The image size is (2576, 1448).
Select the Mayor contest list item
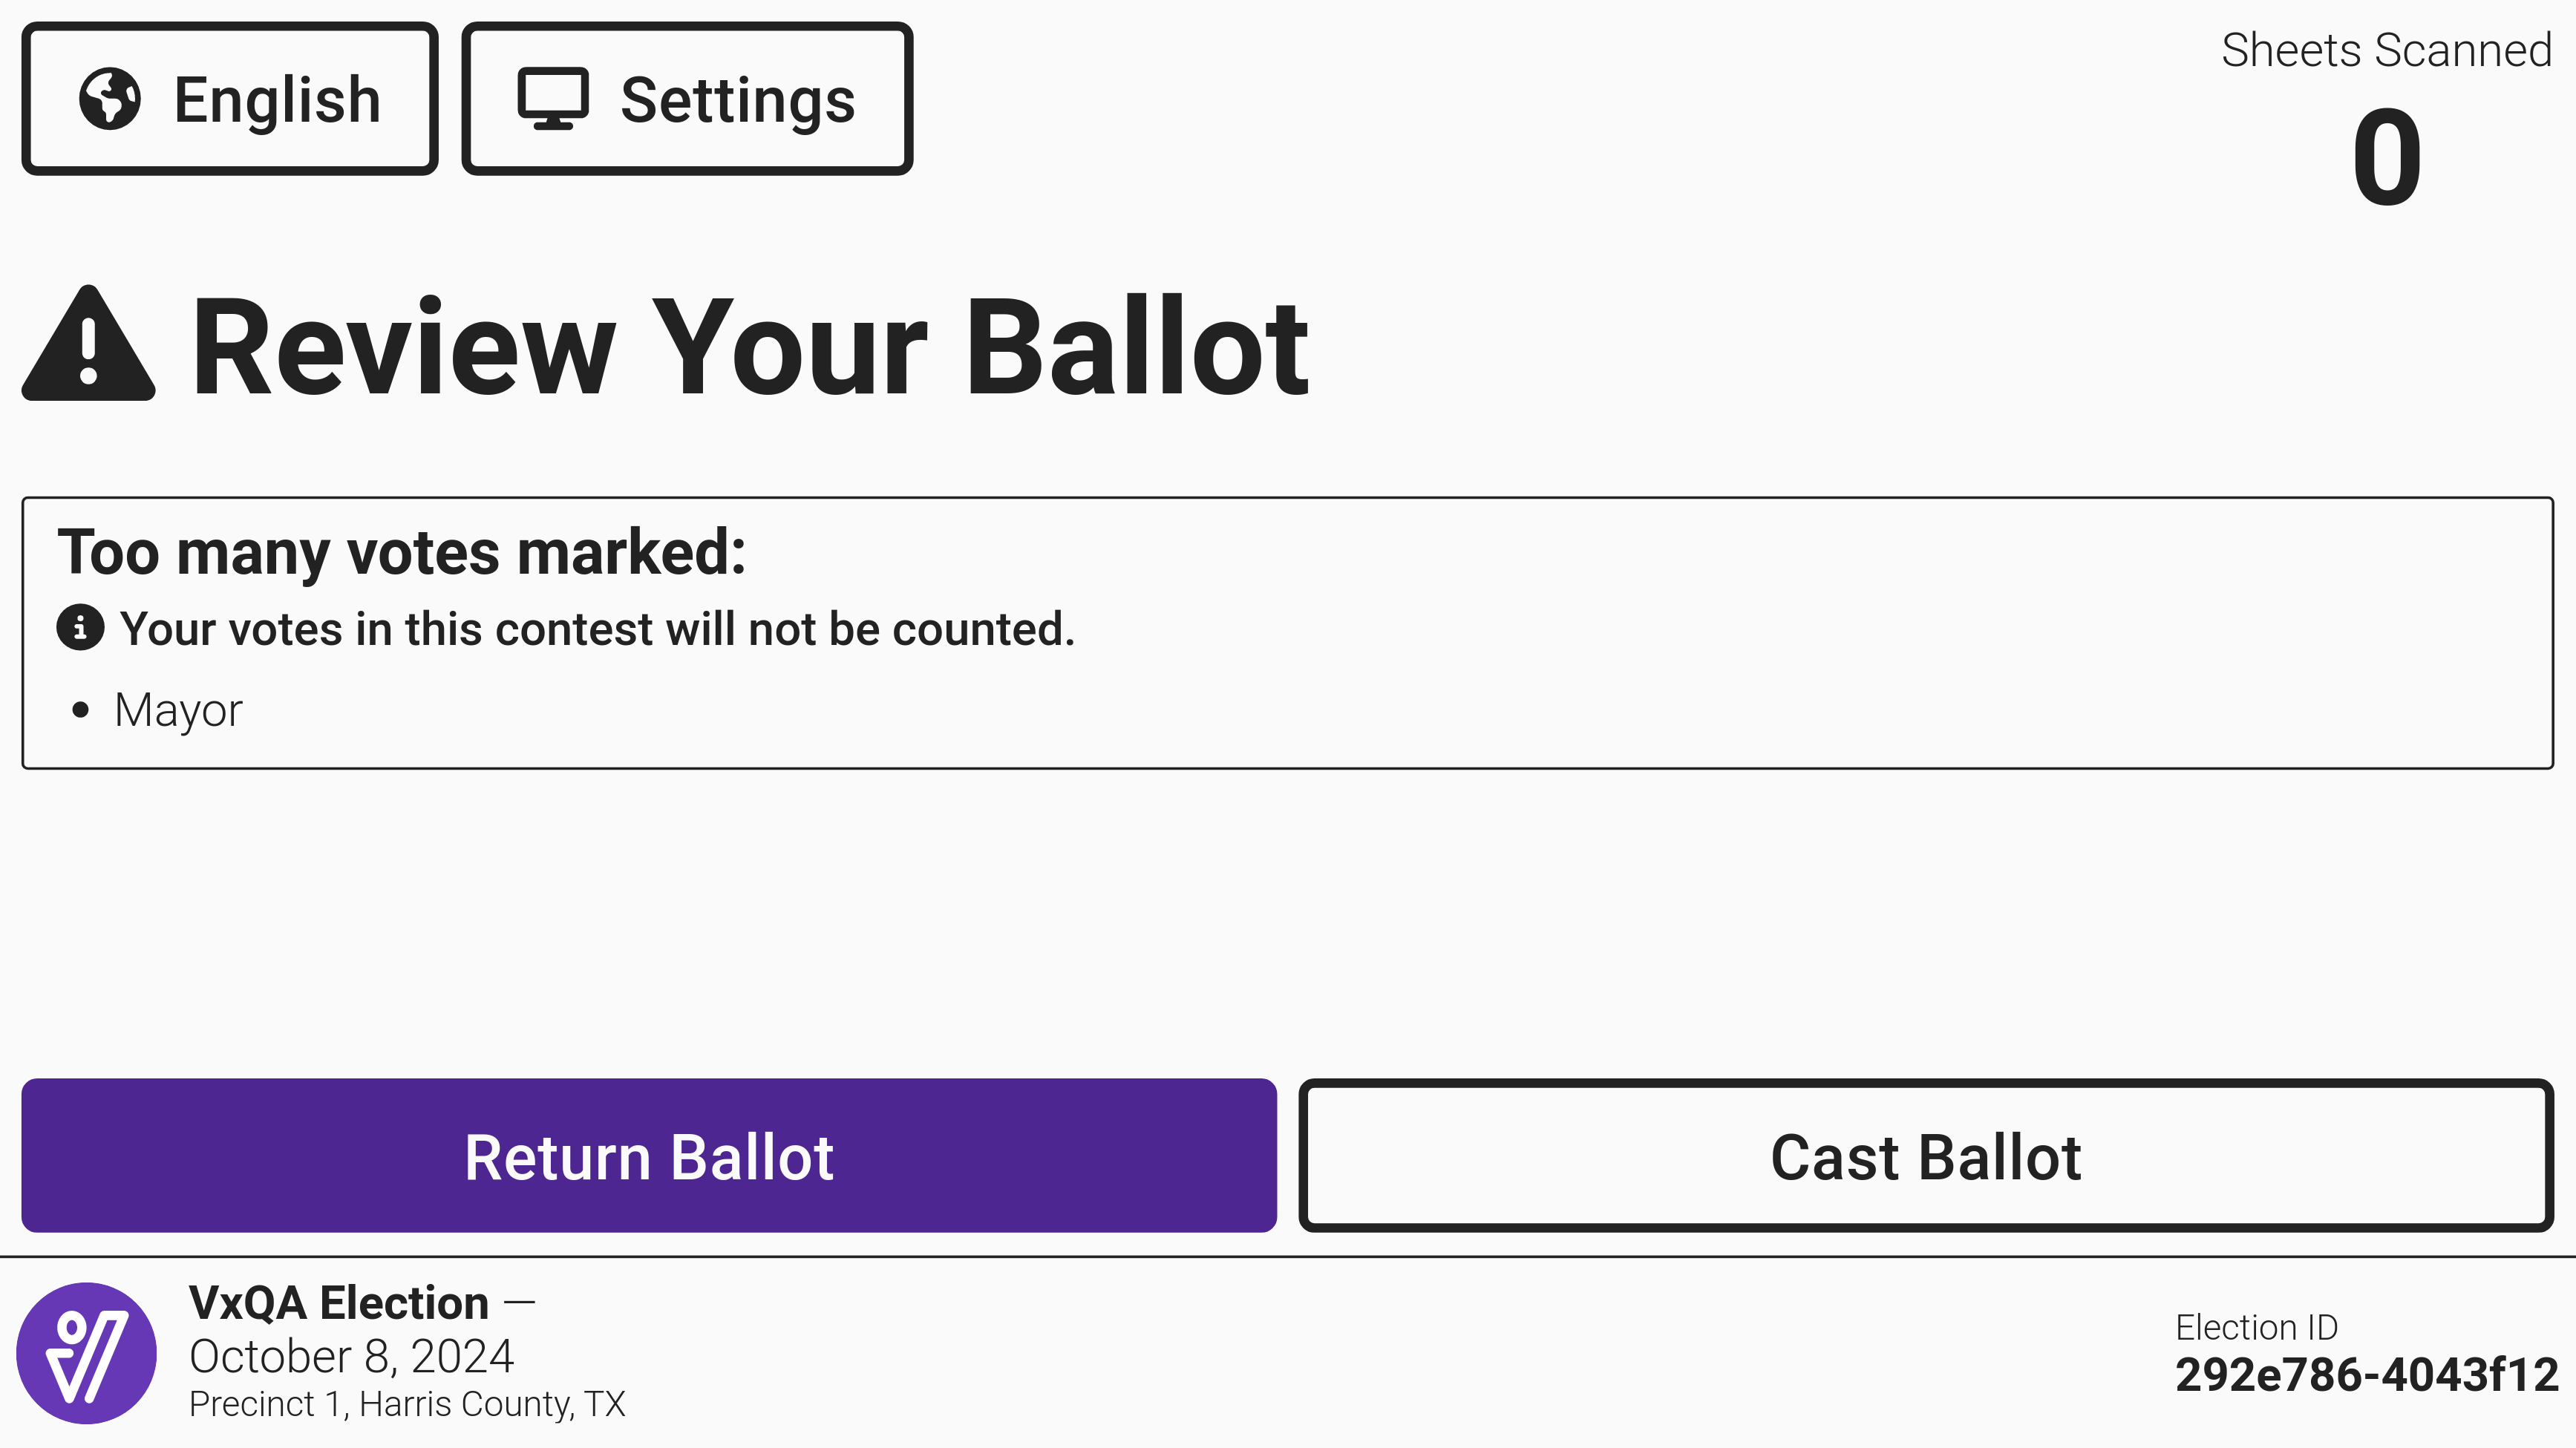178,710
